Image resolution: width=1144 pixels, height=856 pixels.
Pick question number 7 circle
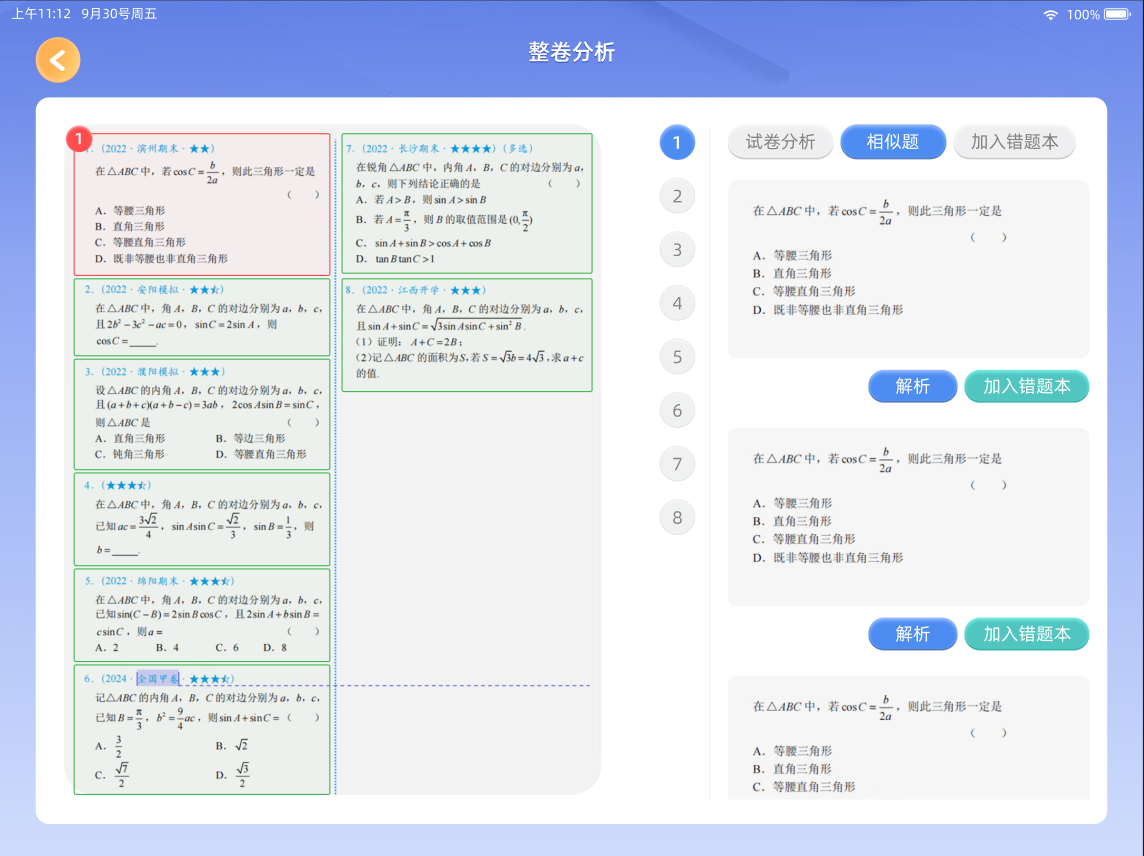677,464
